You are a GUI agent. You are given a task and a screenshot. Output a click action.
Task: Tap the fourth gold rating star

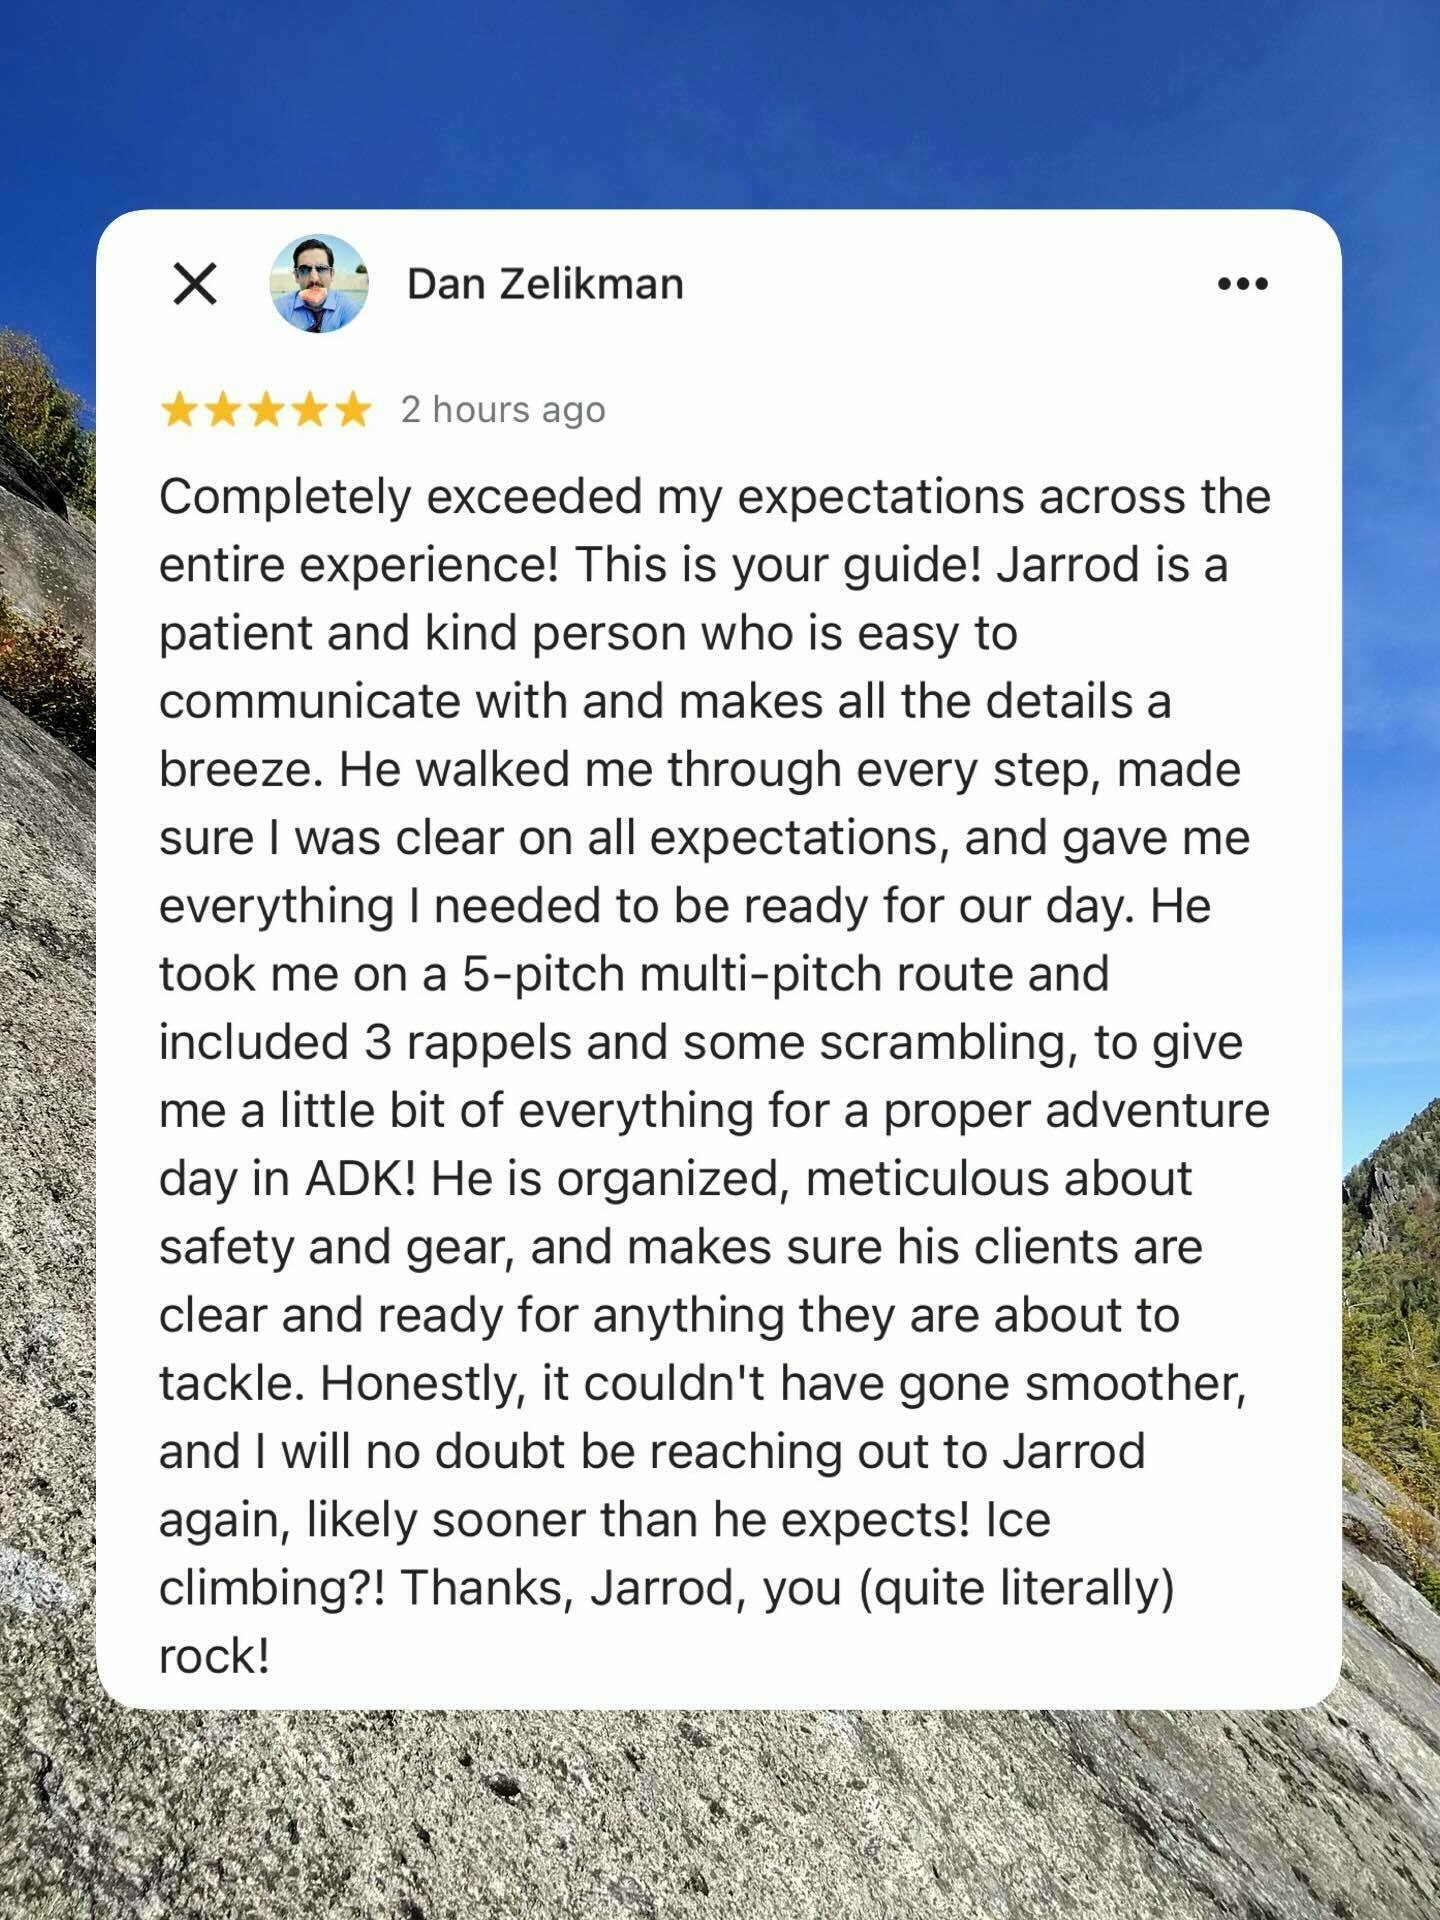[309, 410]
